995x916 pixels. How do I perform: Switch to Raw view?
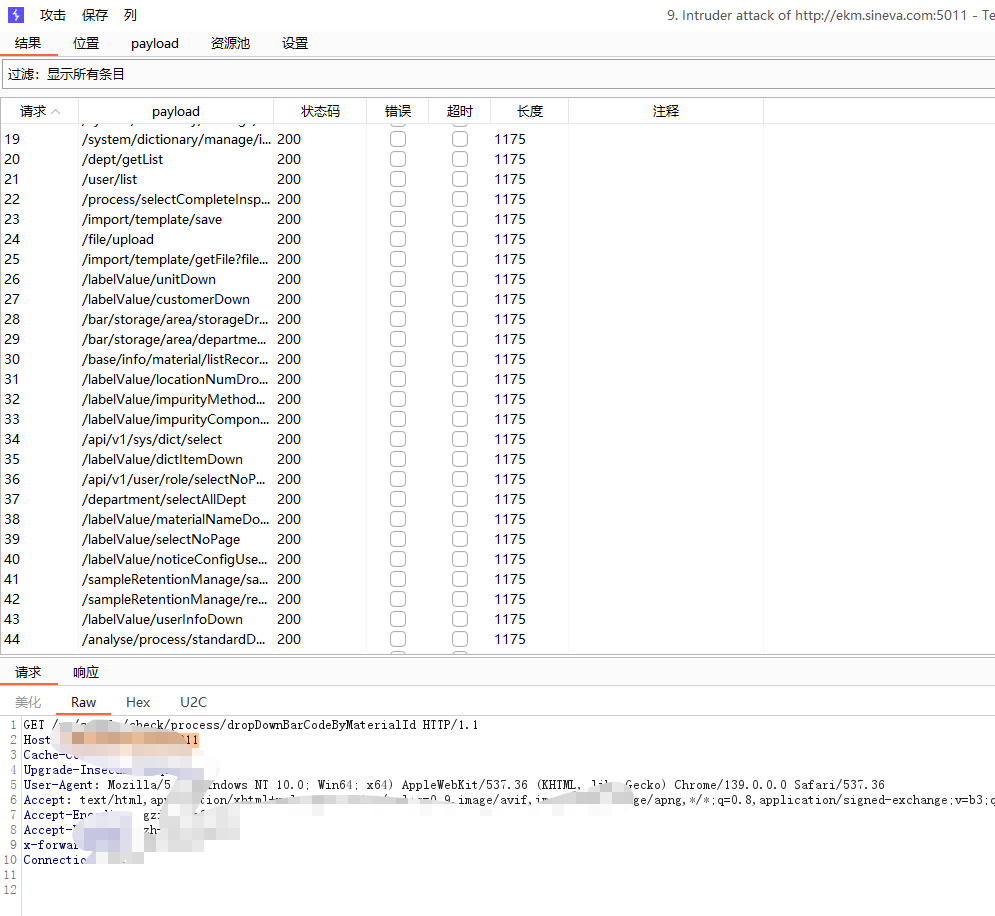[x=83, y=702]
